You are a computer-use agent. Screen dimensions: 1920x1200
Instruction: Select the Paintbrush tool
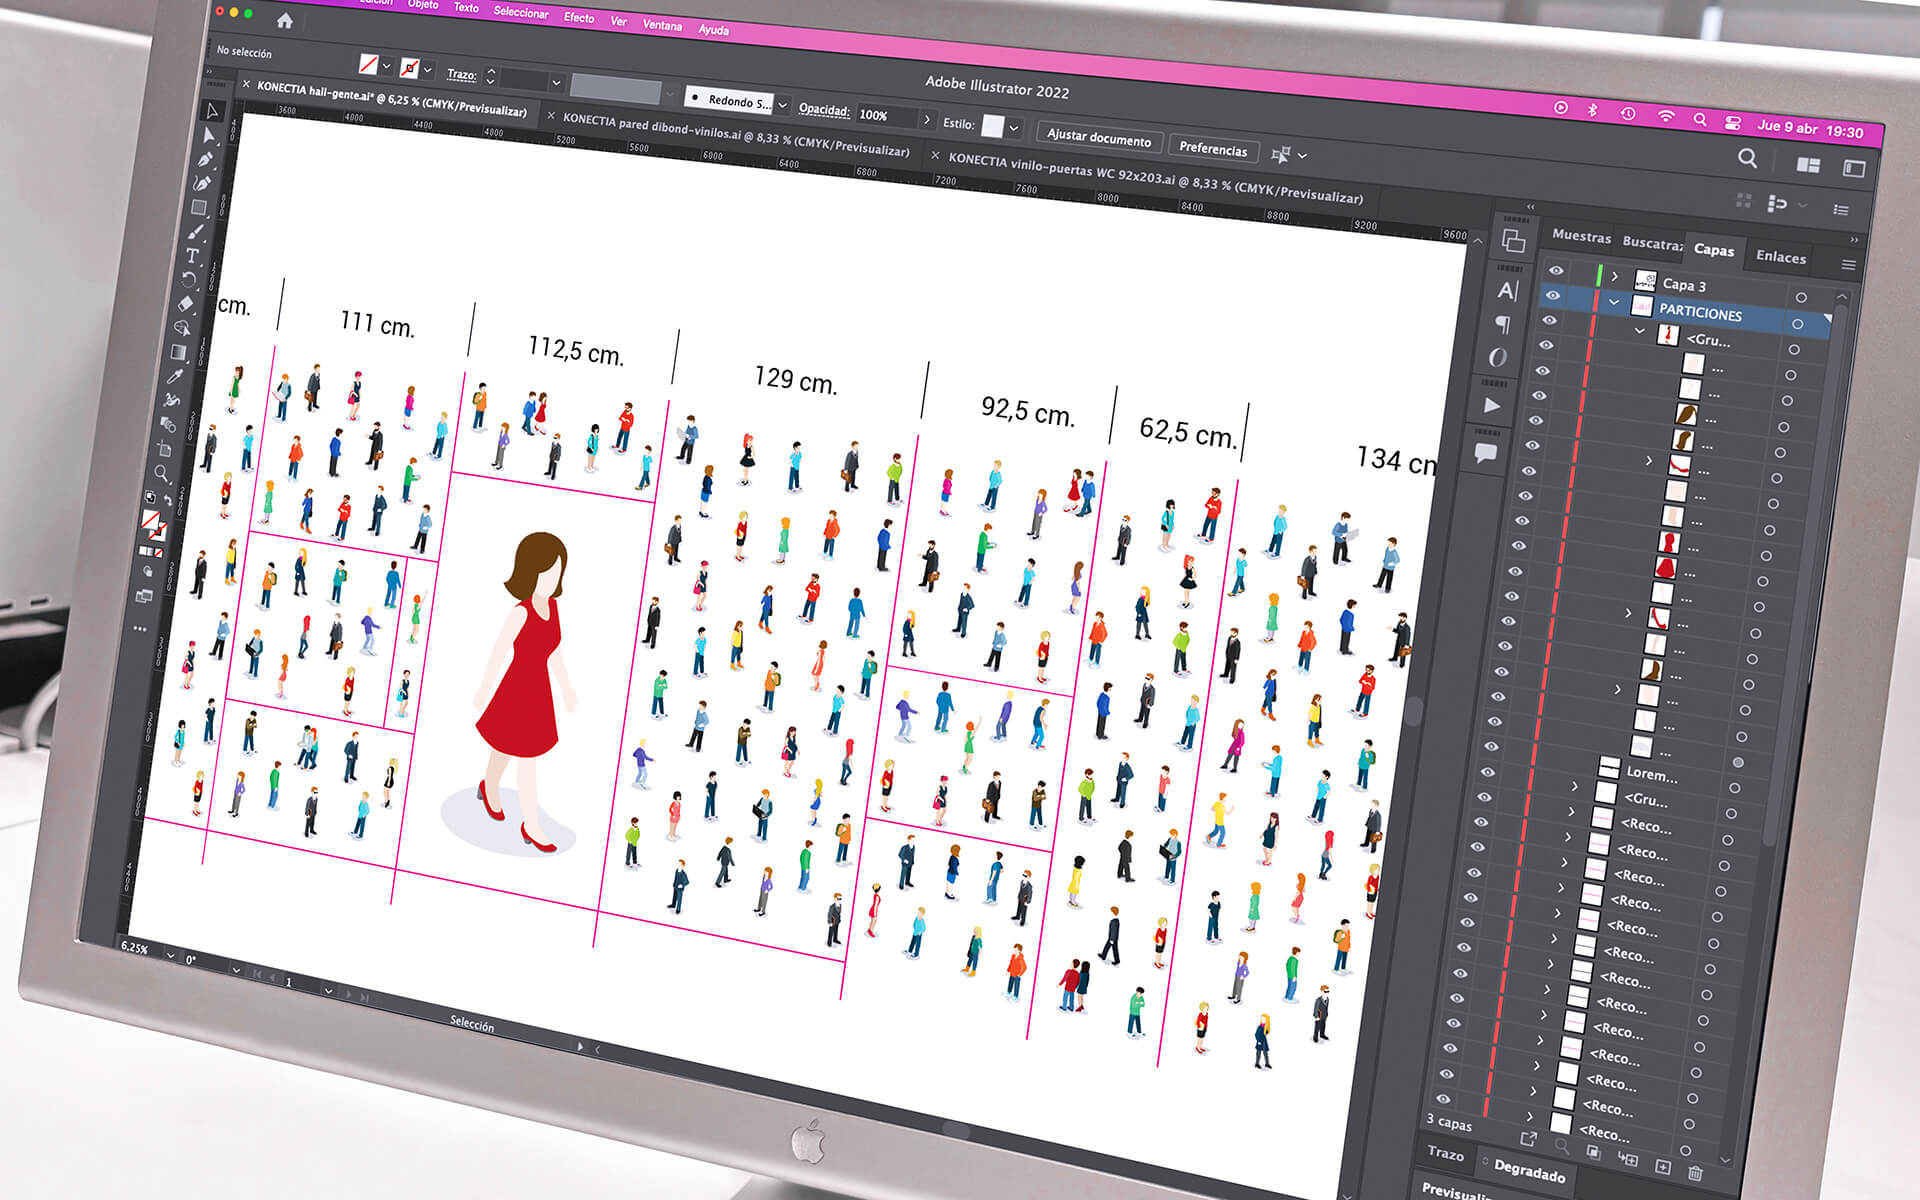196,231
